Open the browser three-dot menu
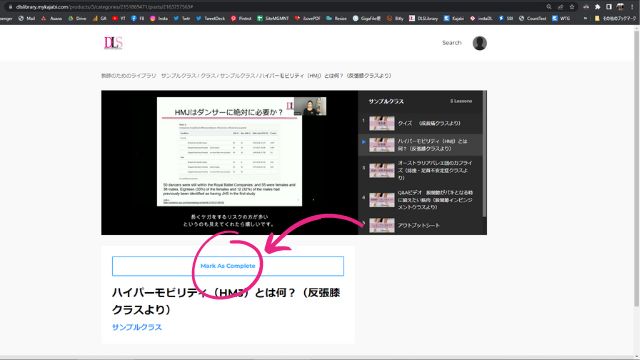640x360 pixels. click(631, 7)
